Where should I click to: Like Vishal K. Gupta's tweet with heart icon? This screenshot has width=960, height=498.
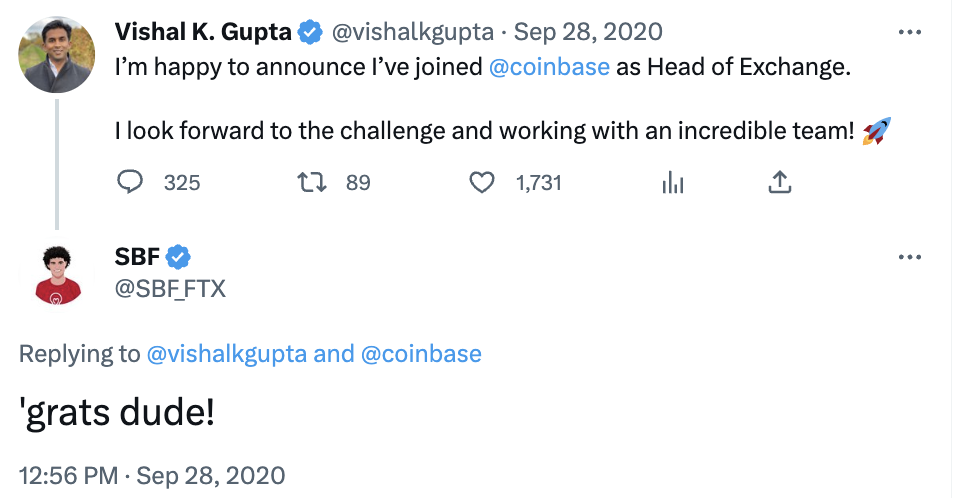coord(483,182)
